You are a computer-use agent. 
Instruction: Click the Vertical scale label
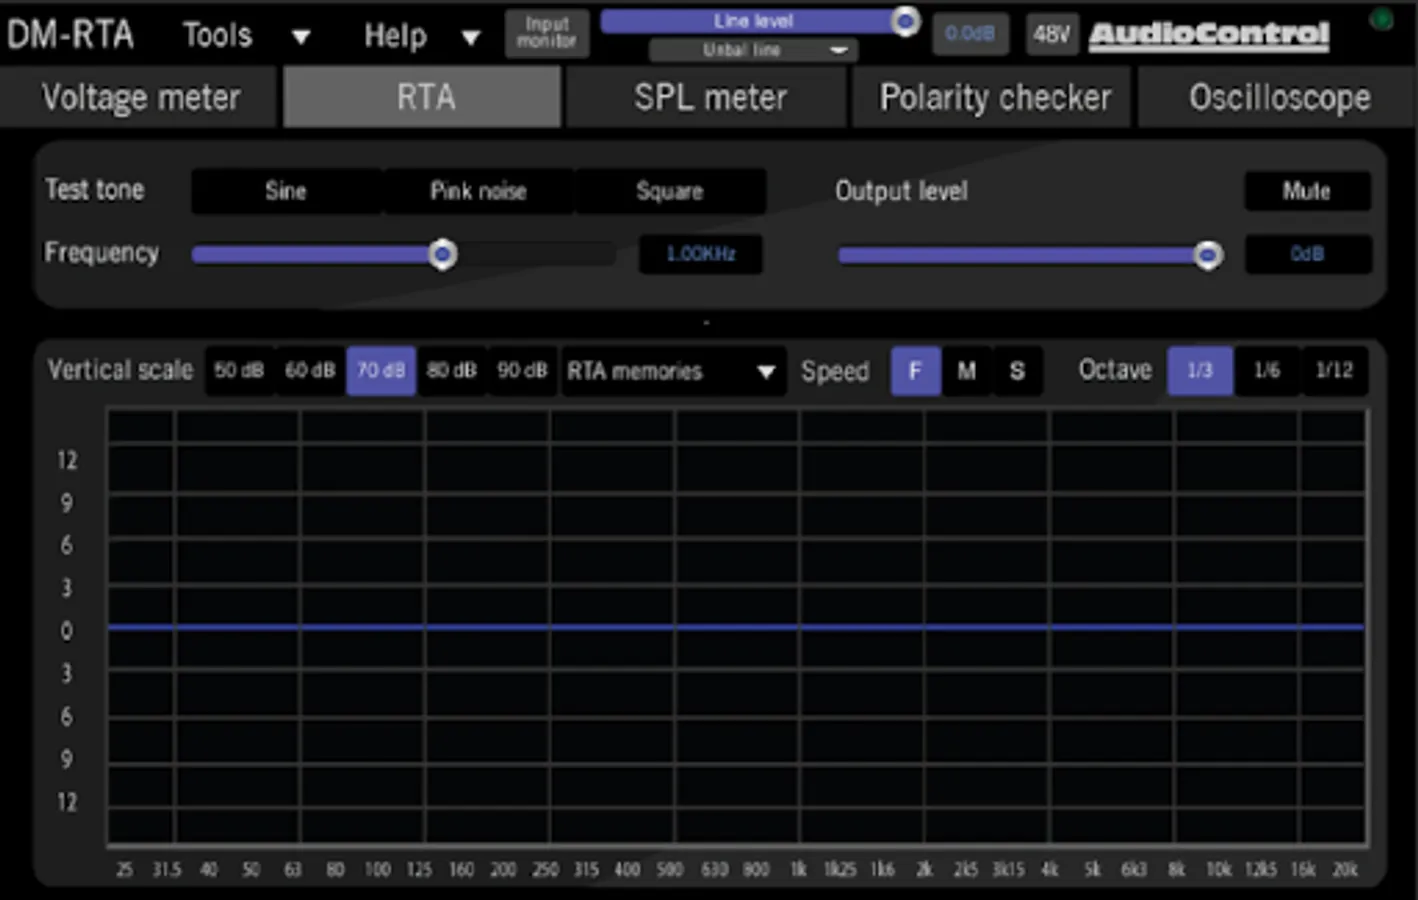120,370
